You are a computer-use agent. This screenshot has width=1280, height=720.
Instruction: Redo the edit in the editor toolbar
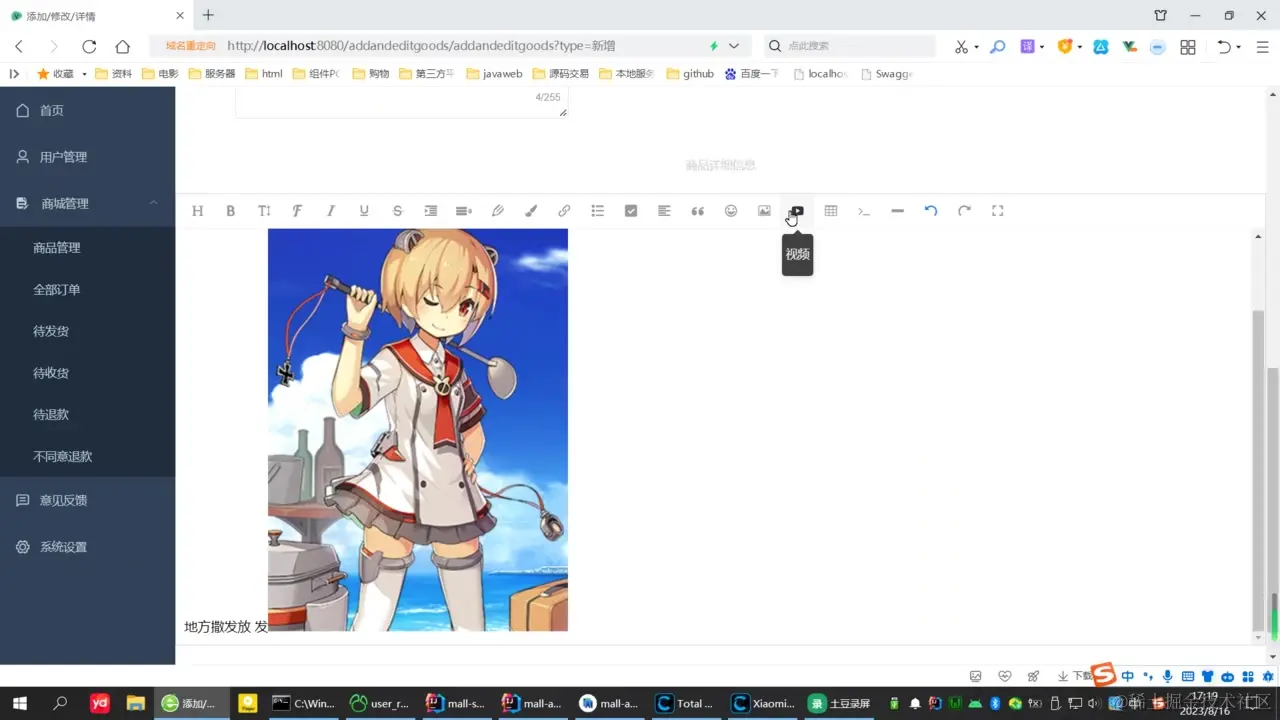click(x=964, y=211)
